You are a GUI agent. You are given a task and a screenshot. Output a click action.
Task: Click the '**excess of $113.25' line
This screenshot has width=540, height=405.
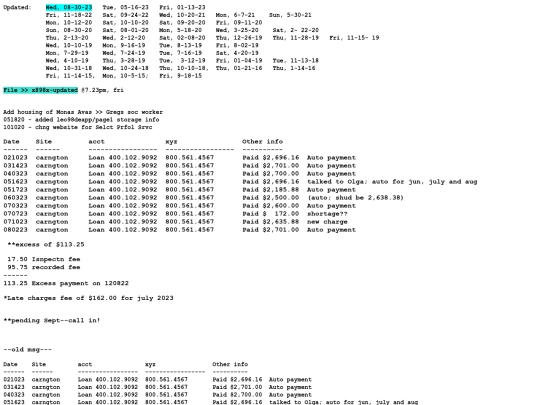46,245
